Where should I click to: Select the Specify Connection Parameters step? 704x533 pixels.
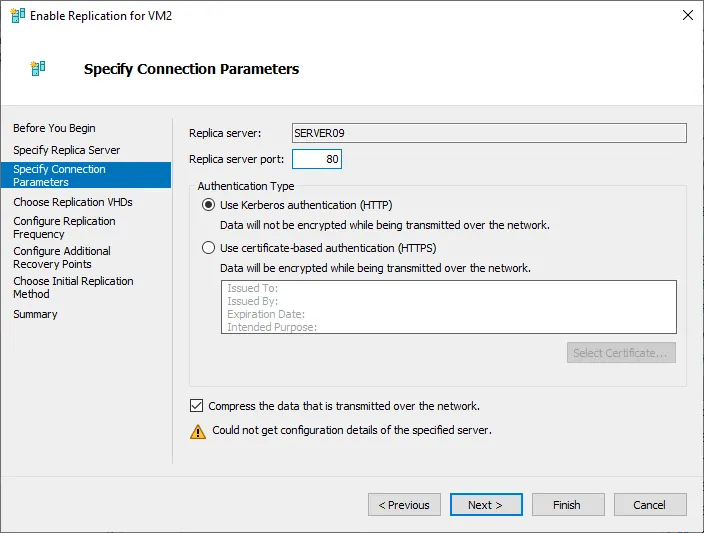pos(59,176)
